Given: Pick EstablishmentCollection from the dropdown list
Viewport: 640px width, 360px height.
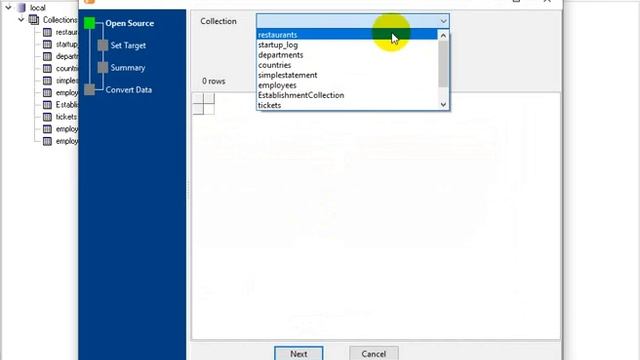Looking at the screenshot, I should click(x=347, y=95).
